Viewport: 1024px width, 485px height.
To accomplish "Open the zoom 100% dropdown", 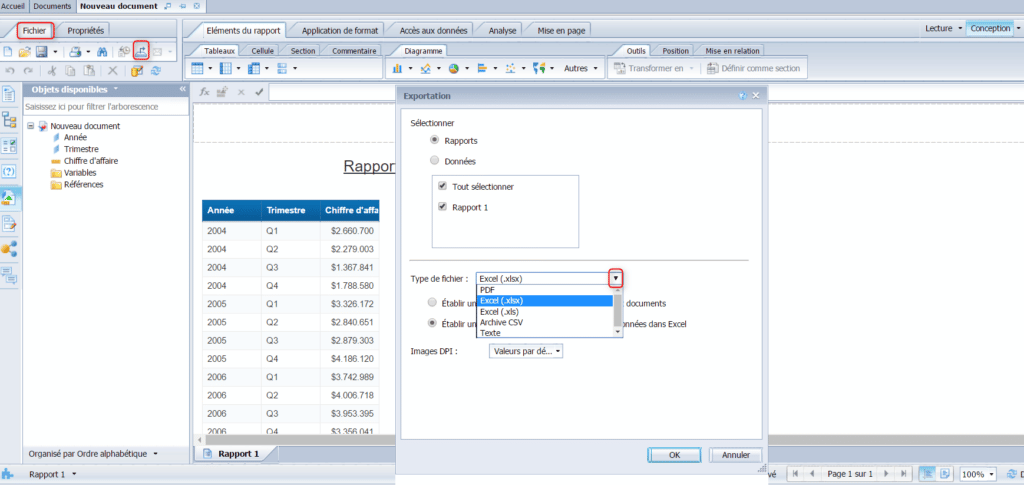I will 978,474.
